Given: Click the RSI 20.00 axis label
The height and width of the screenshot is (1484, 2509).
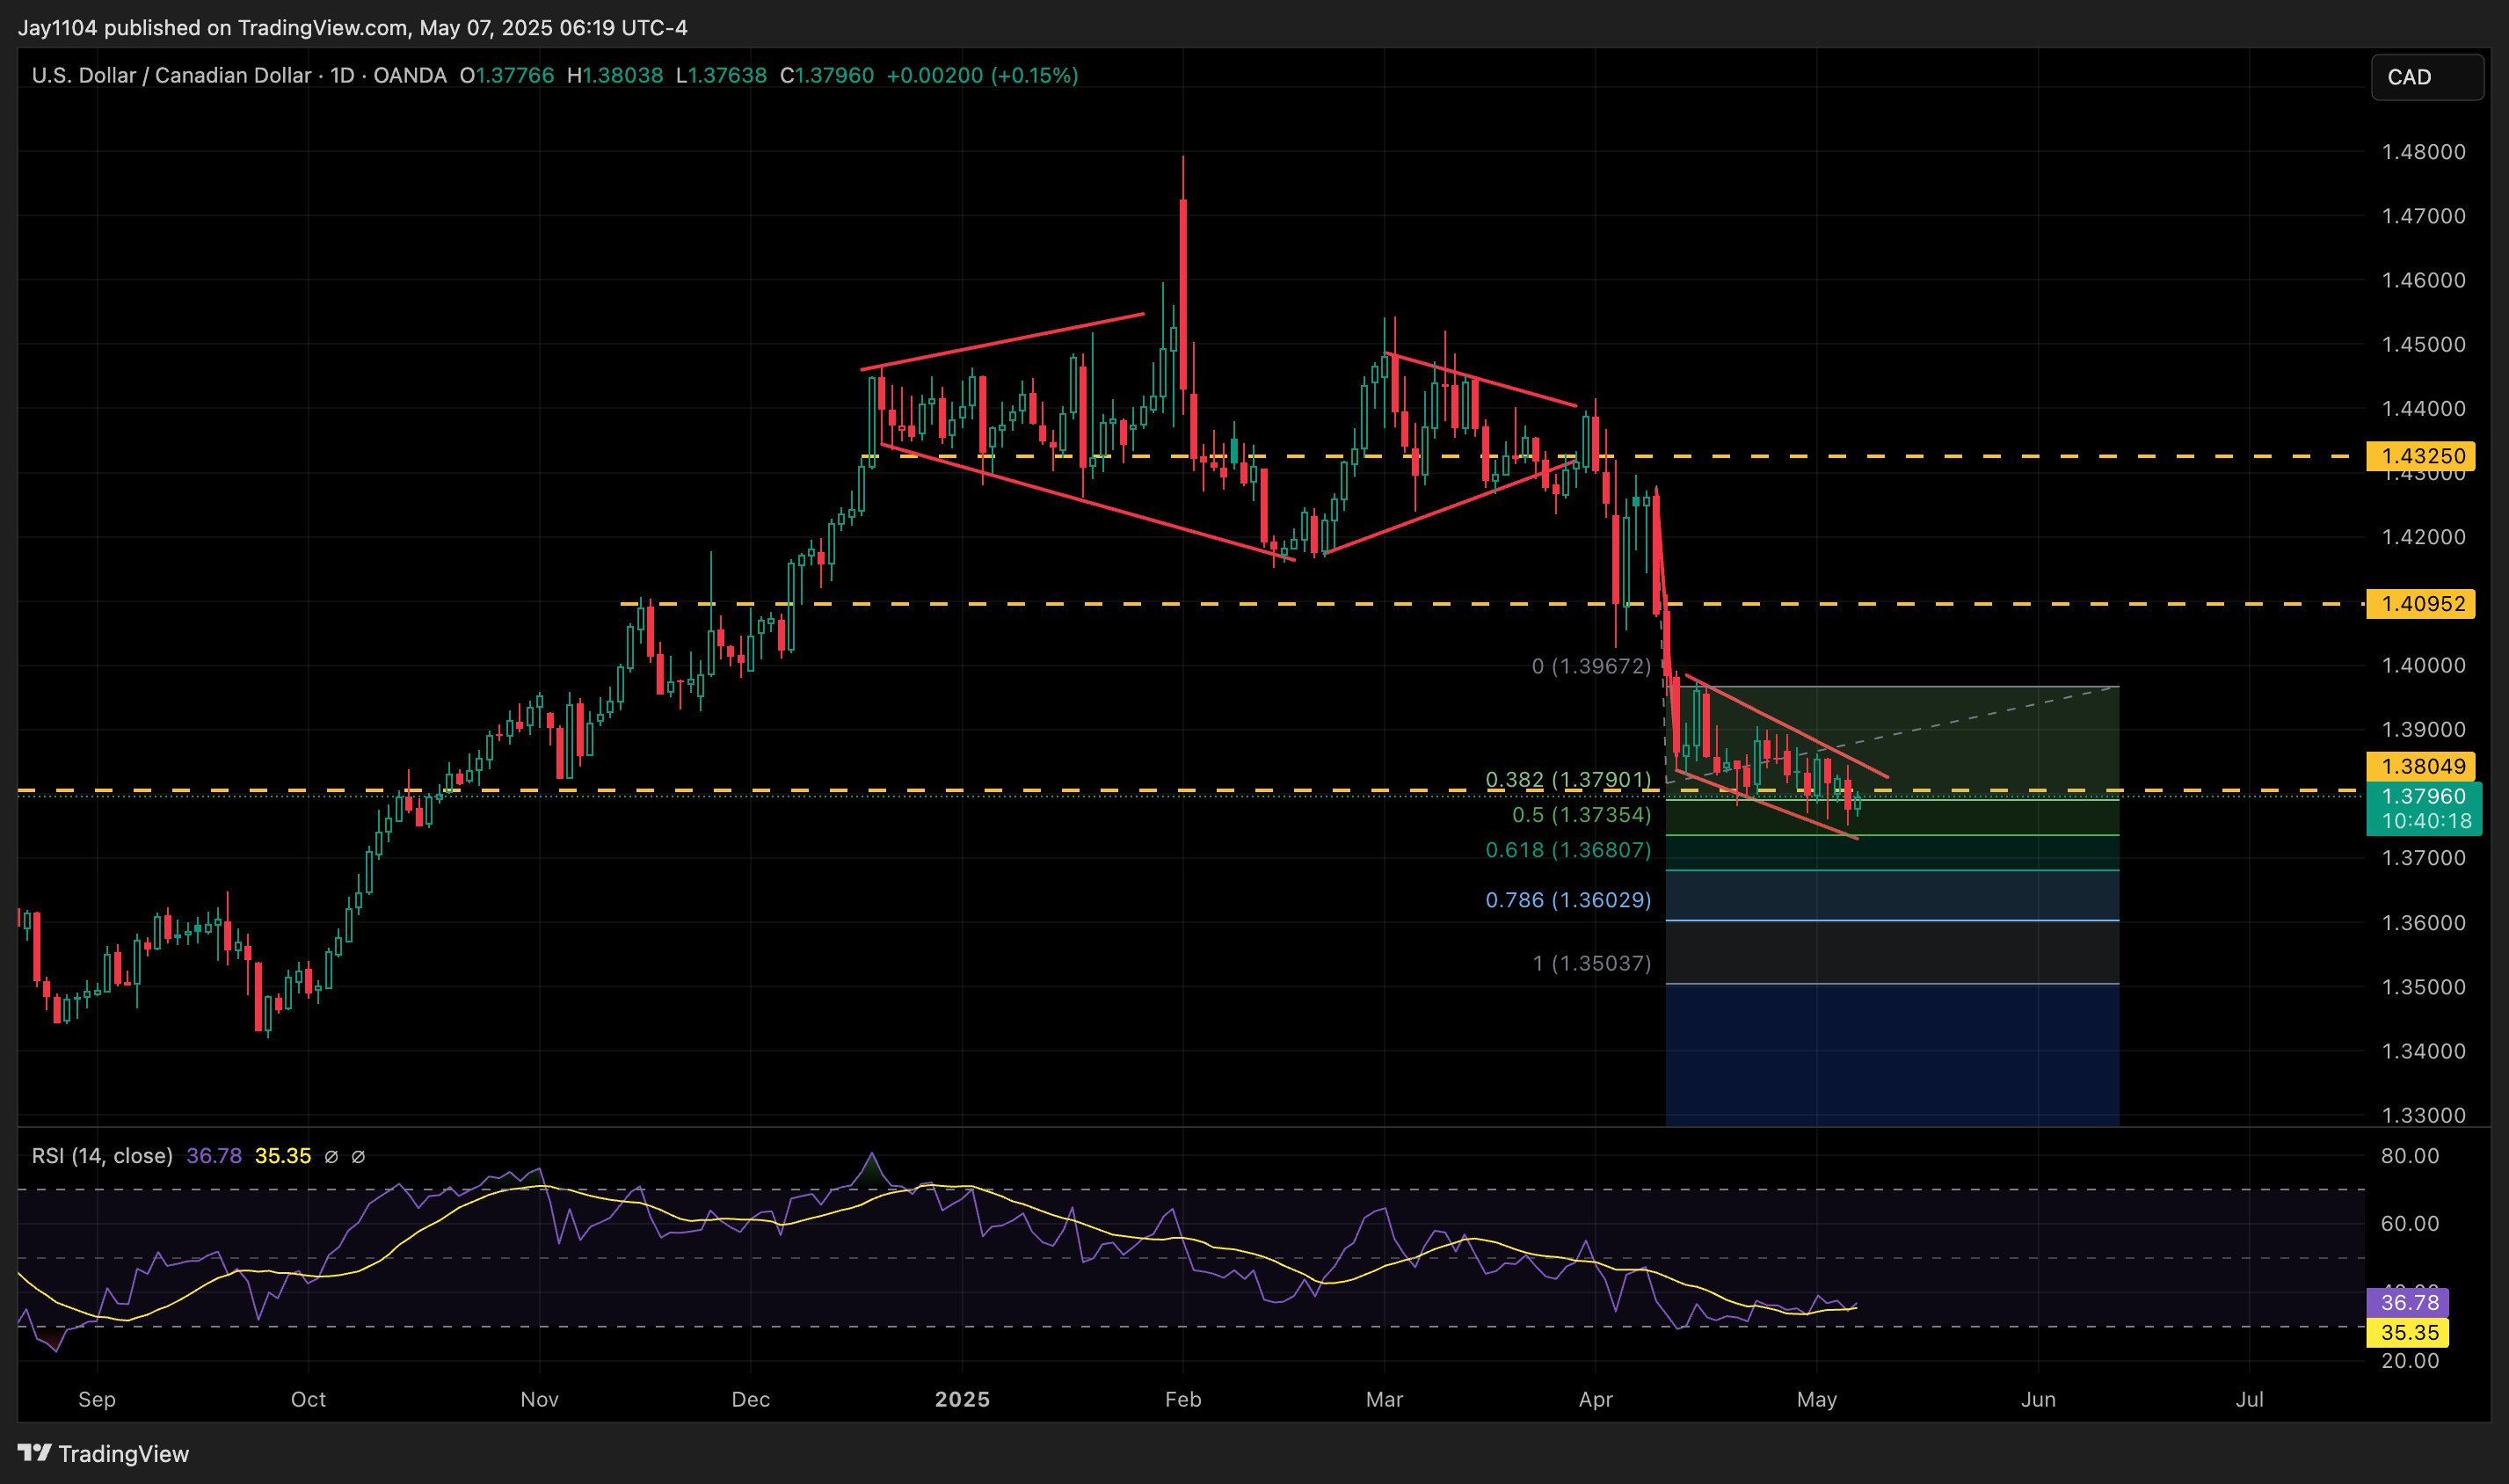Looking at the screenshot, I should [2410, 1360].
